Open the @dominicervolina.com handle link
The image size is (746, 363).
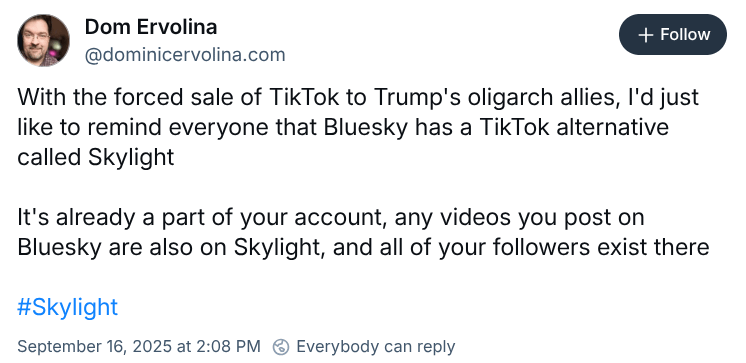coord(185,55)
